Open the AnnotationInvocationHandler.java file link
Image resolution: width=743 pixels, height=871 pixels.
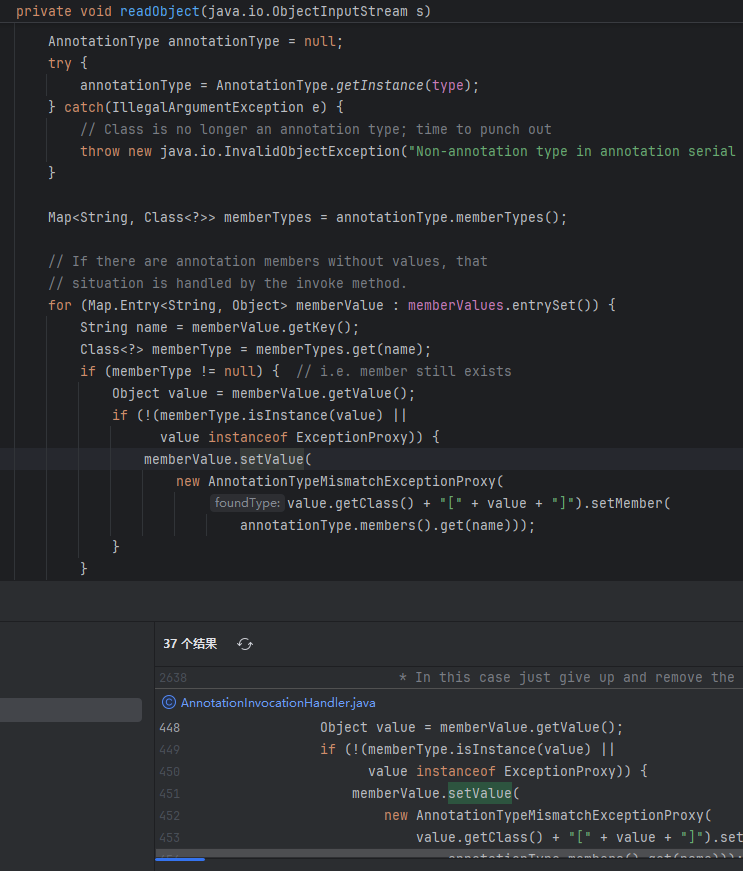click(x=280, y=703)
